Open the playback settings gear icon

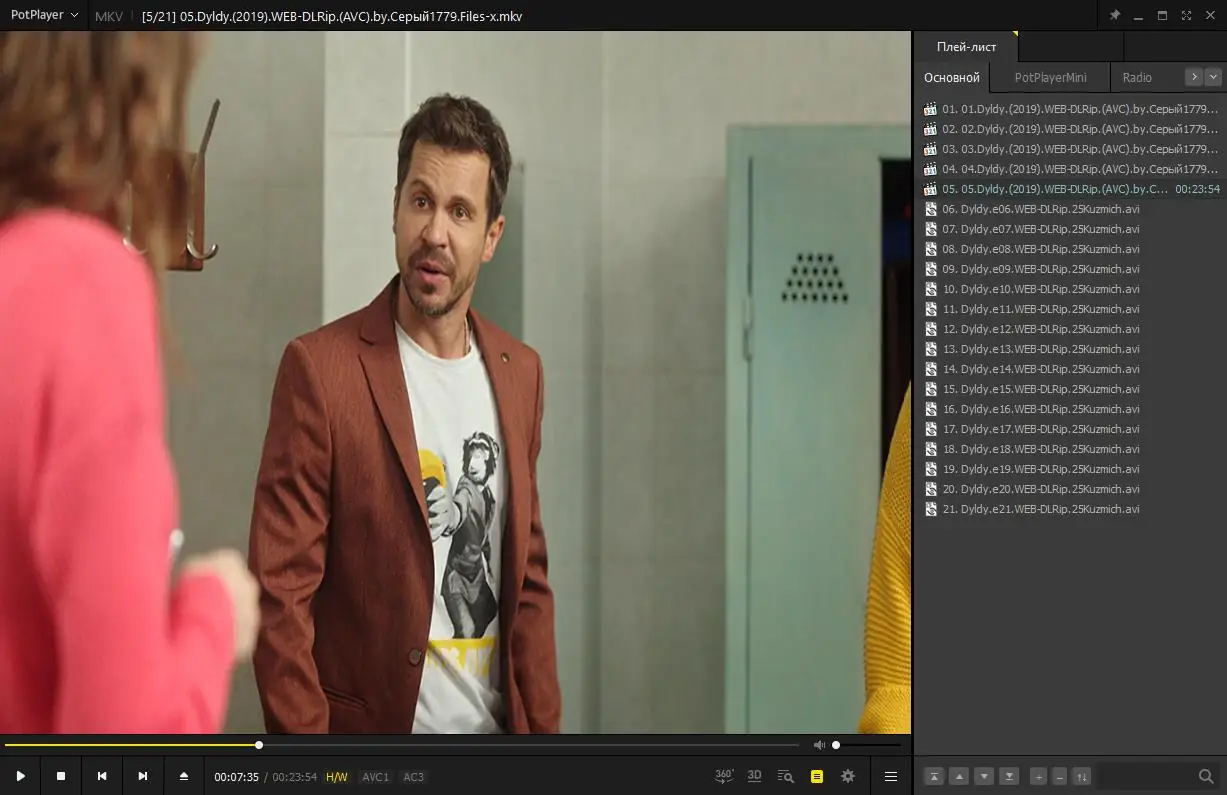pos(848,776)
